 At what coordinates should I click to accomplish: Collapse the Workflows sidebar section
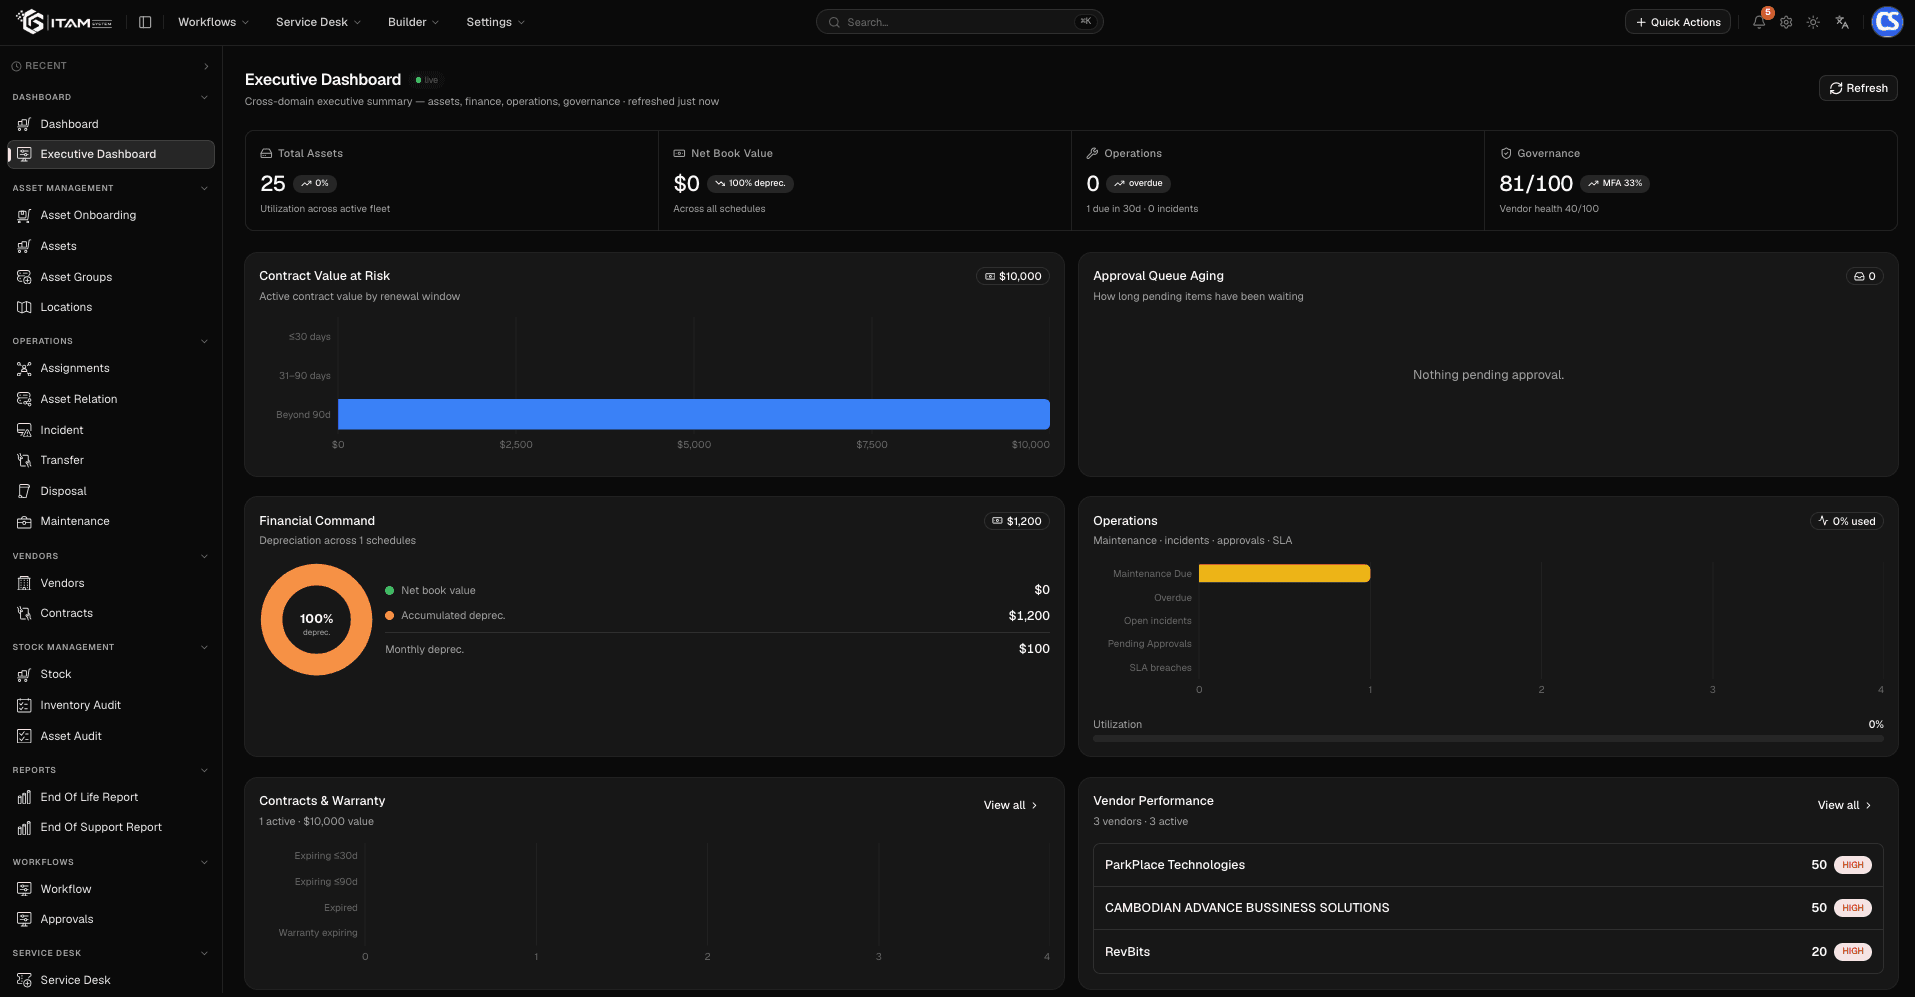pos(204,862)
